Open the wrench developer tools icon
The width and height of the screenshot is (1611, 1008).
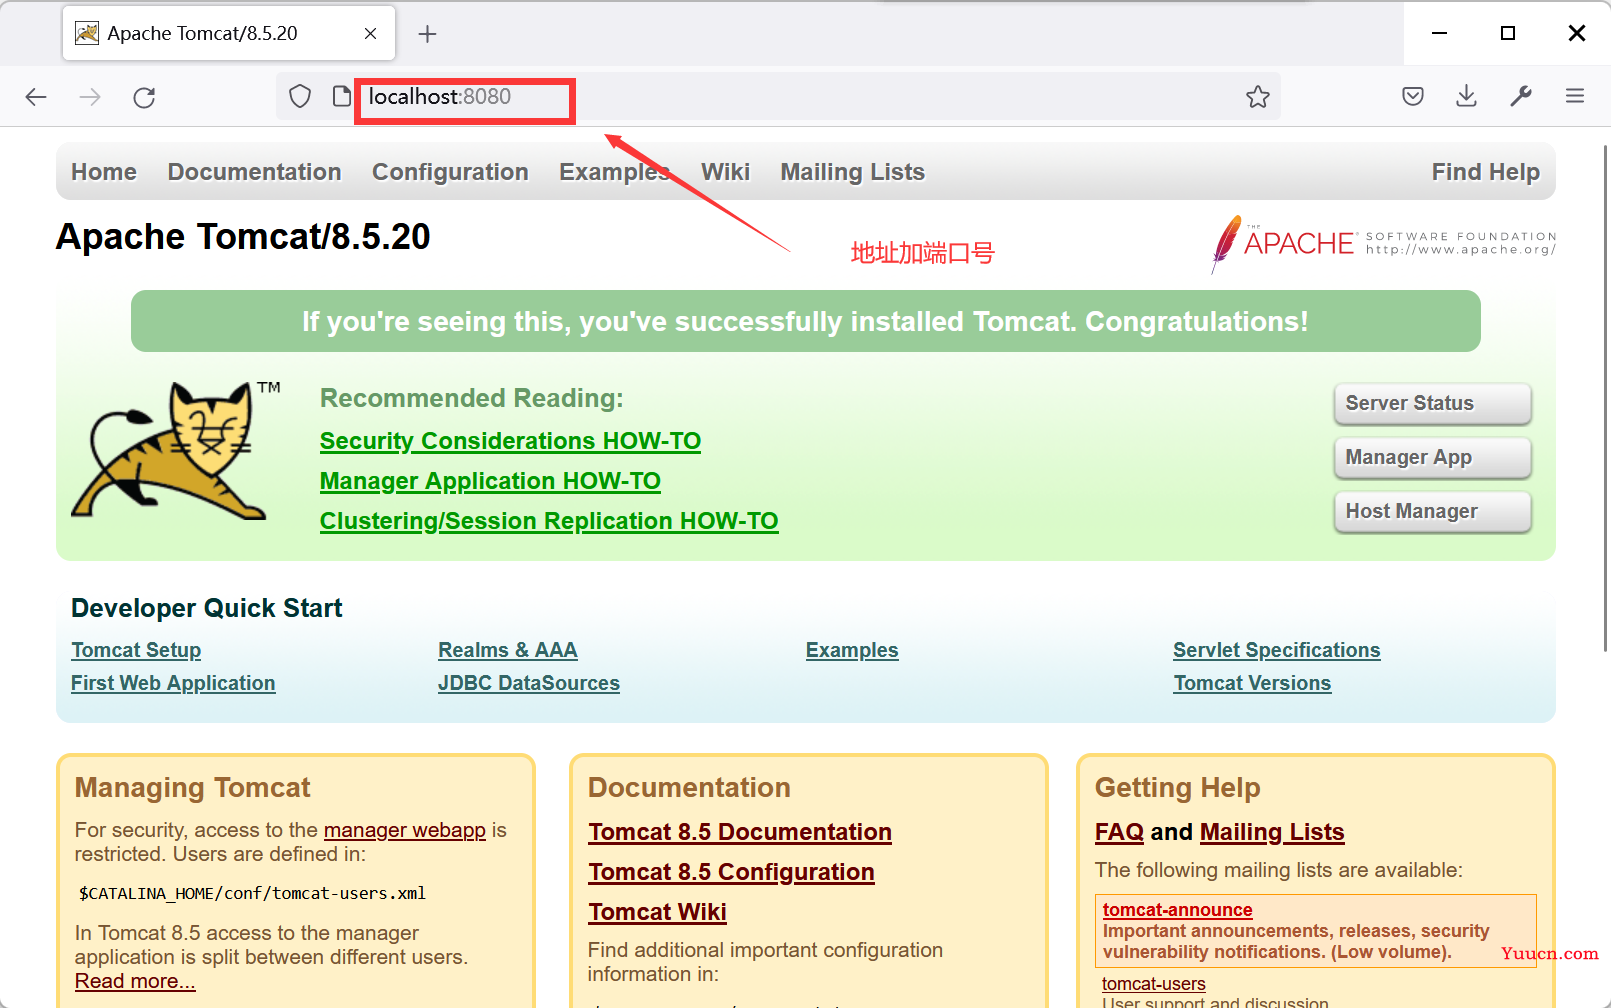pyautogui.click(x=1521, y=96)
